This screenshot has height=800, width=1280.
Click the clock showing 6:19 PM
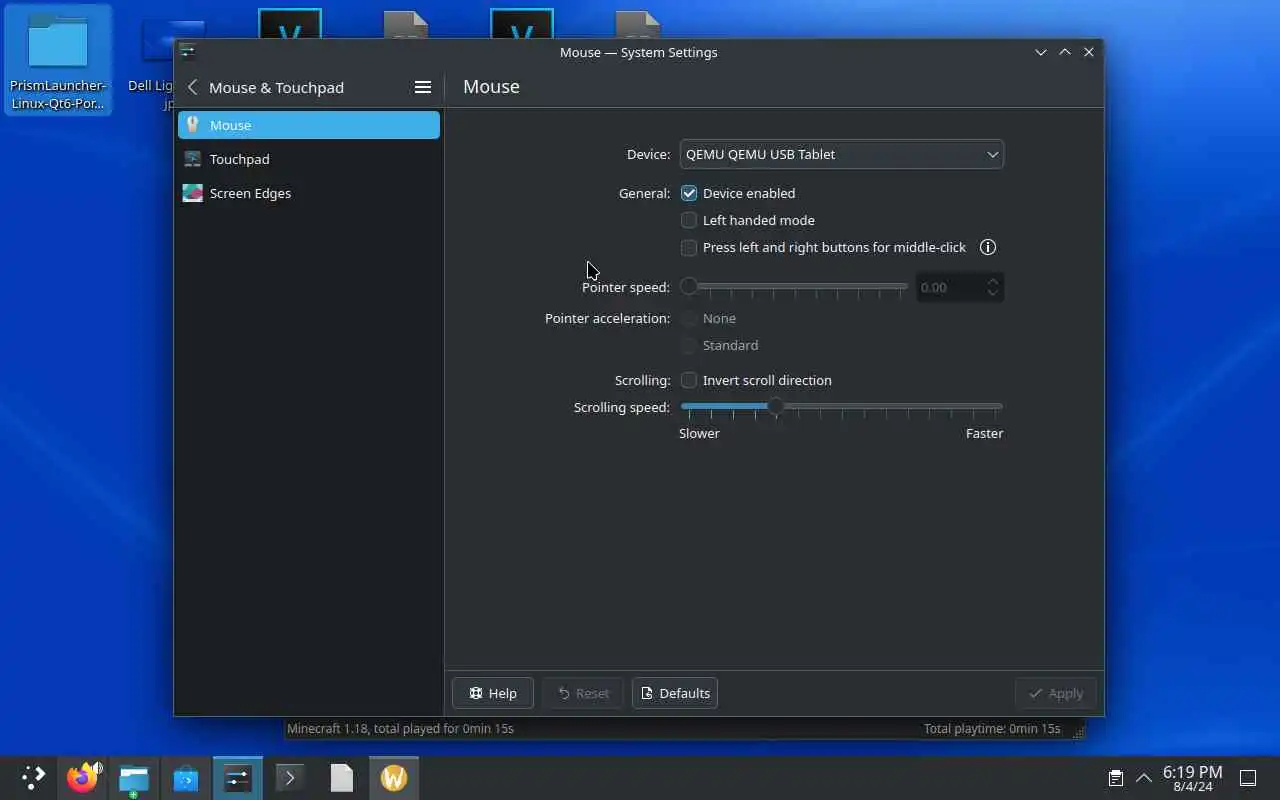[x=1192, y=778]
